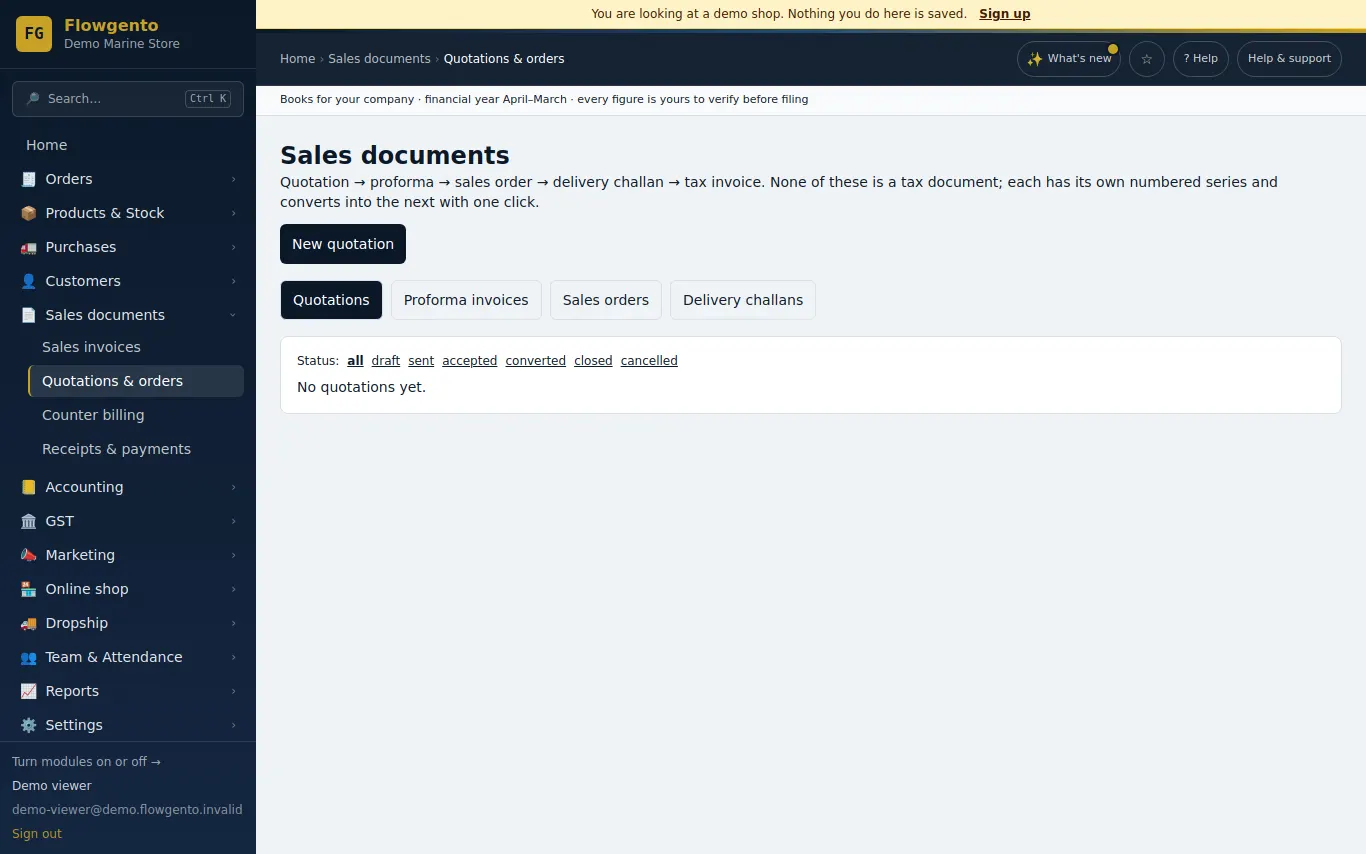Viewport: 1366px width, 854px height.
Task: Click the GST bank building icon
Action: pyautogui.click(x=28, y=521)
